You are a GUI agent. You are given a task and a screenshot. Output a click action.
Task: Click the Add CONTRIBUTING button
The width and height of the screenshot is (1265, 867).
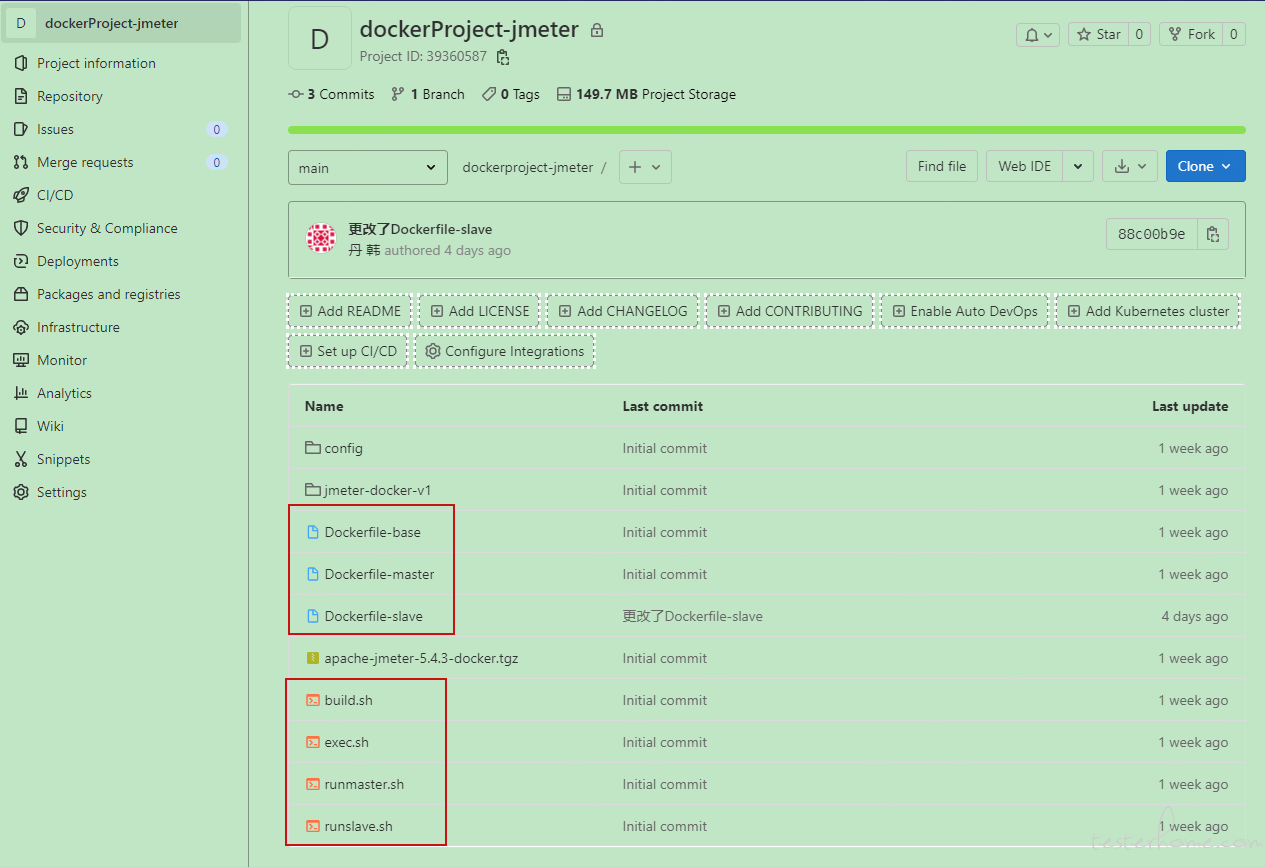(789, 311)
